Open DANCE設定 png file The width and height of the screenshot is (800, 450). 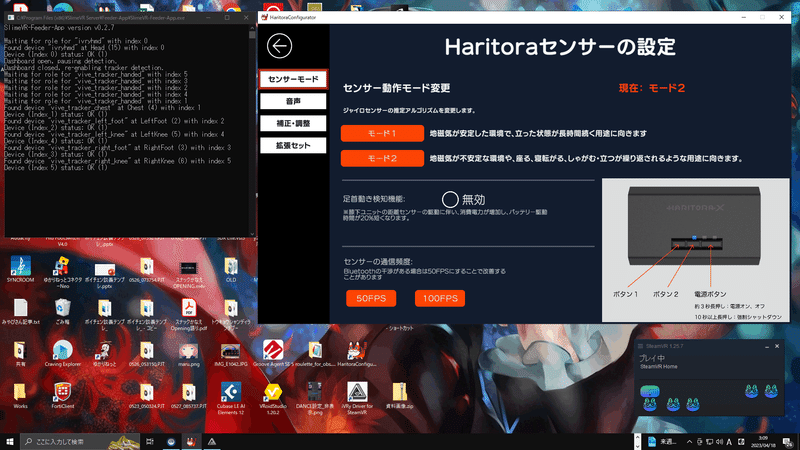coord(315,398)
